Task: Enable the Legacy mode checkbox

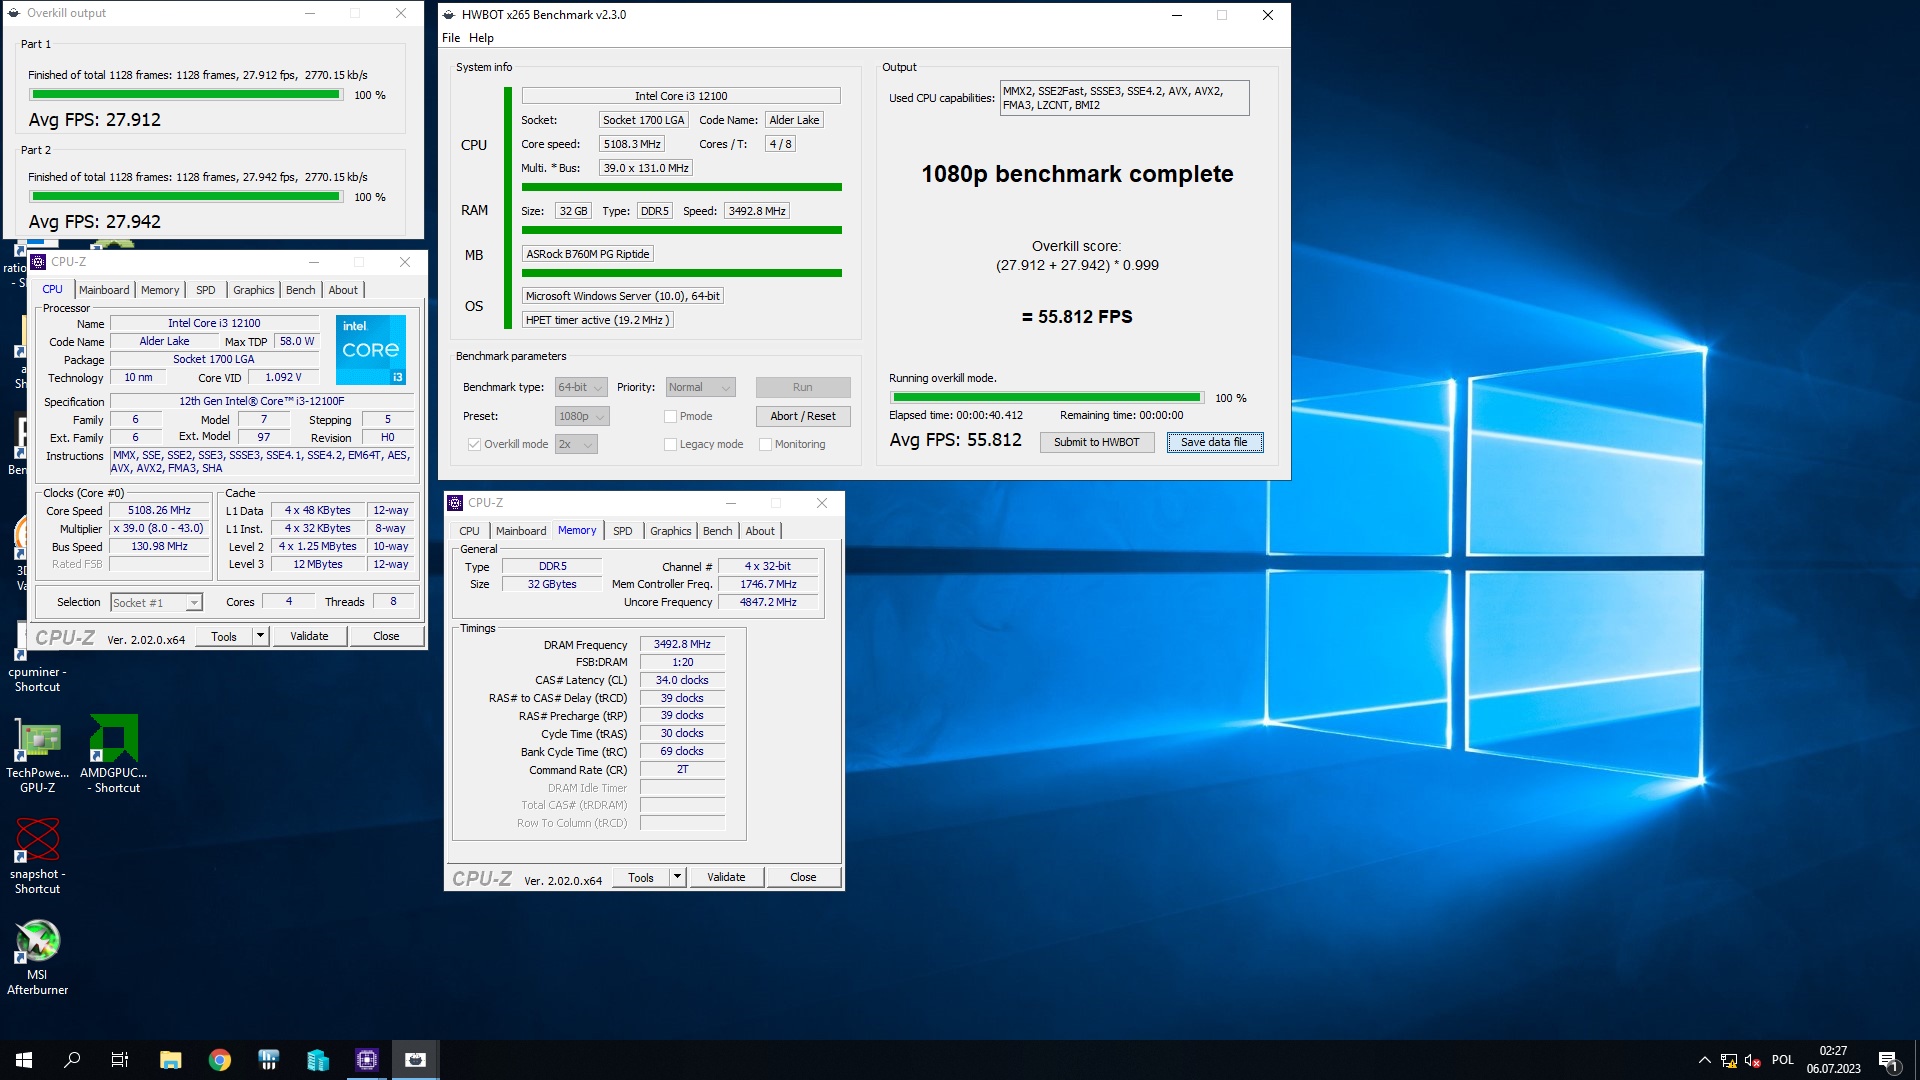Action: (671, 445)
